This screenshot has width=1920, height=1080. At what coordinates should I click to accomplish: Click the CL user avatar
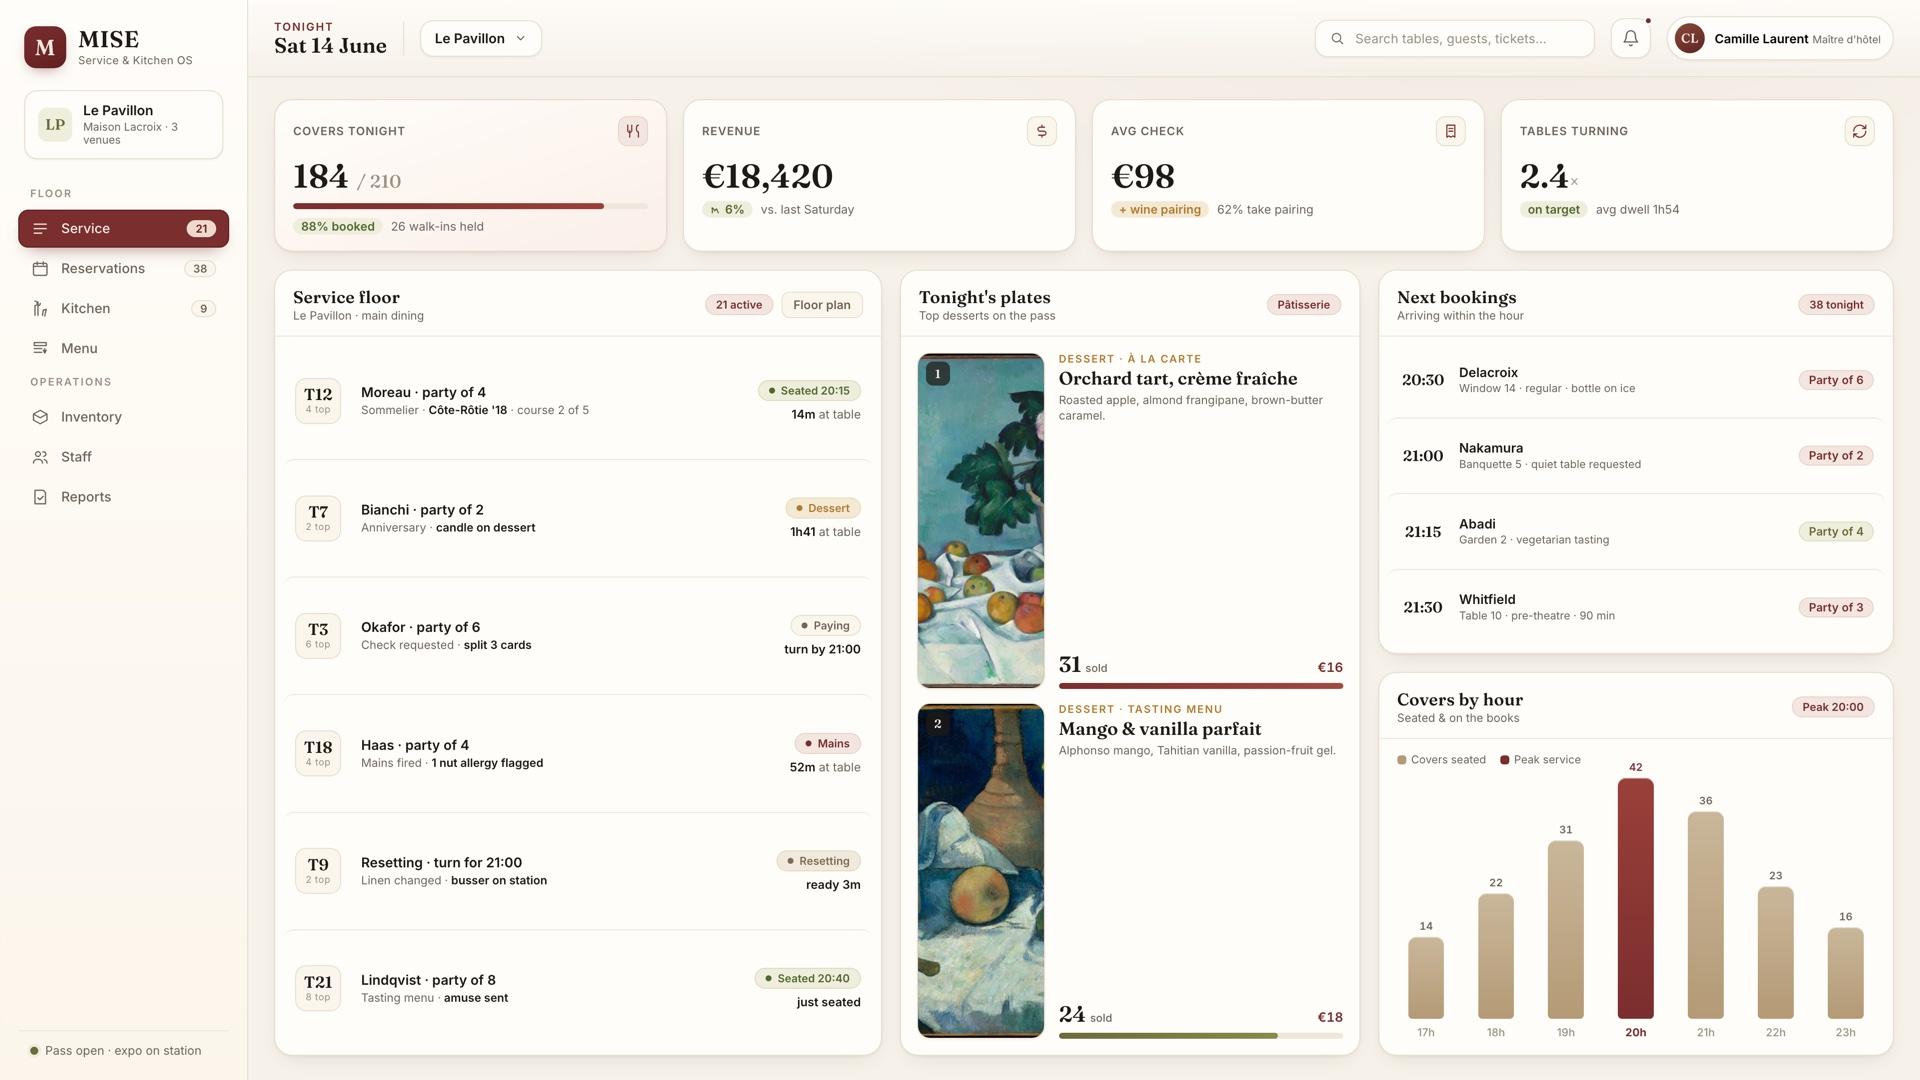(x=1690, y=39)
